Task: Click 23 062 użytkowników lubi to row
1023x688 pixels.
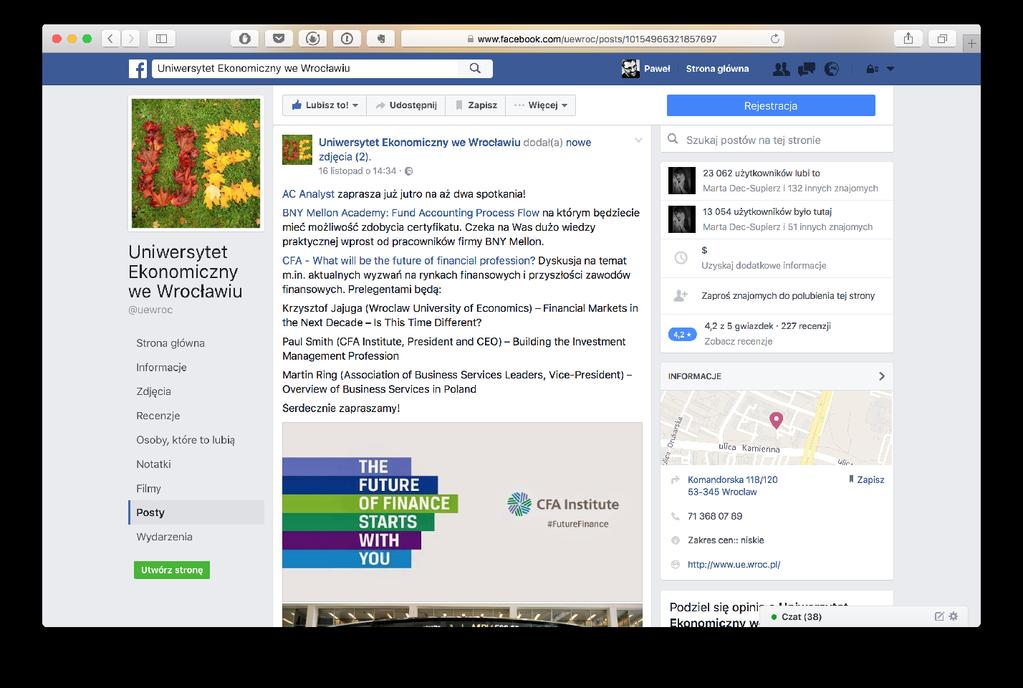Action: (776, 181)
